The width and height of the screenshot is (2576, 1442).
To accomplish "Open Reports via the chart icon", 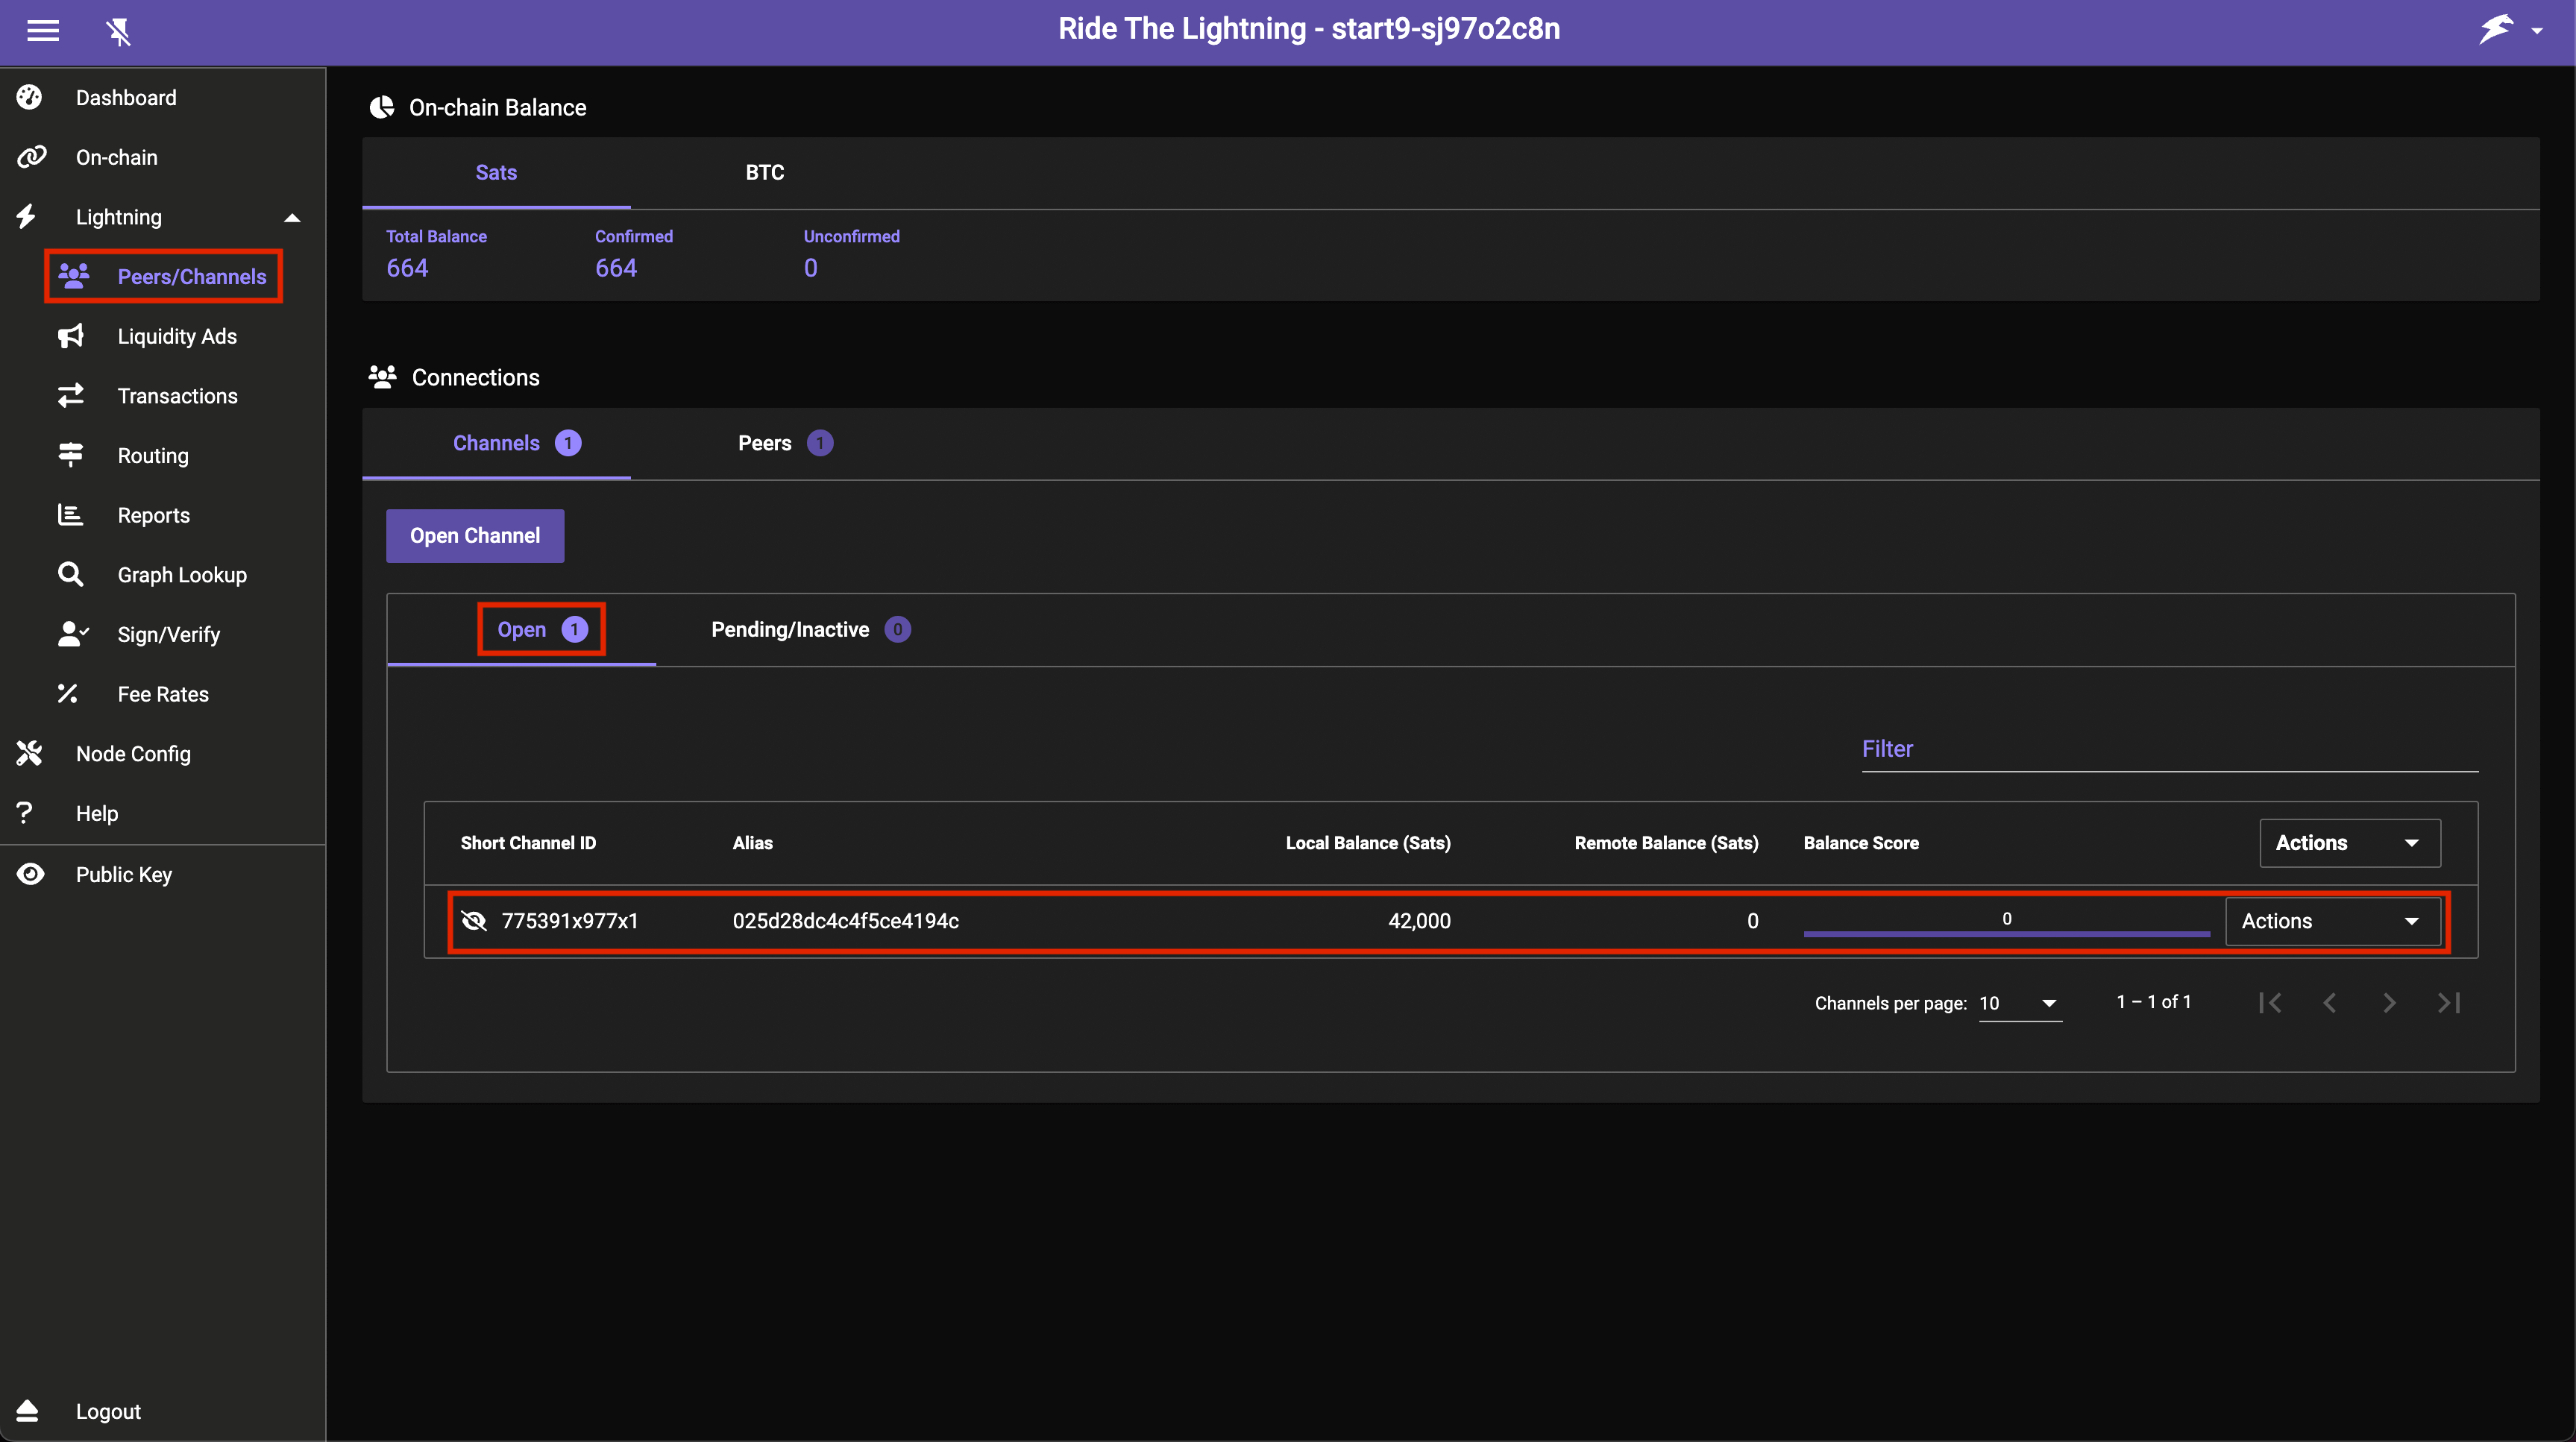I will click(x=70, y=514).
